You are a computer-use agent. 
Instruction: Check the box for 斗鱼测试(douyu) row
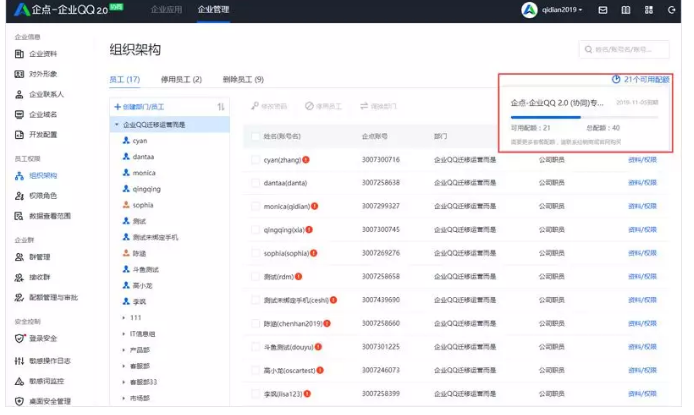coord(255,347)
